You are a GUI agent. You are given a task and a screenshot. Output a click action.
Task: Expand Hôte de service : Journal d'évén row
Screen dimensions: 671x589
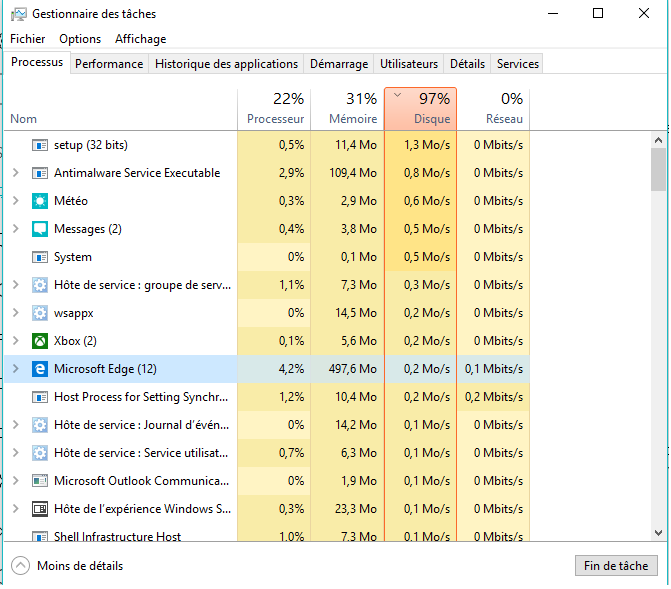[x=16, y=425]
